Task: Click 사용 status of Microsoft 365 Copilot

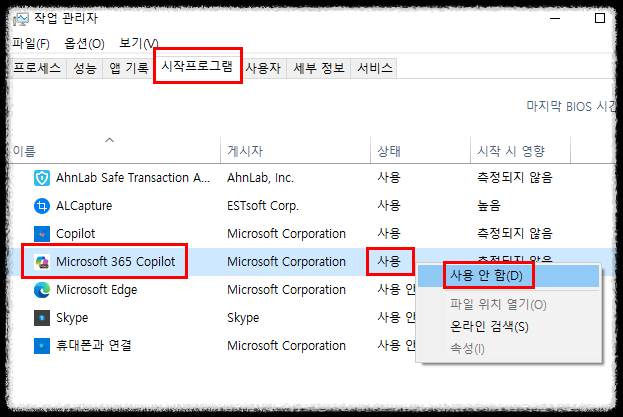Action: pos(389,262)
